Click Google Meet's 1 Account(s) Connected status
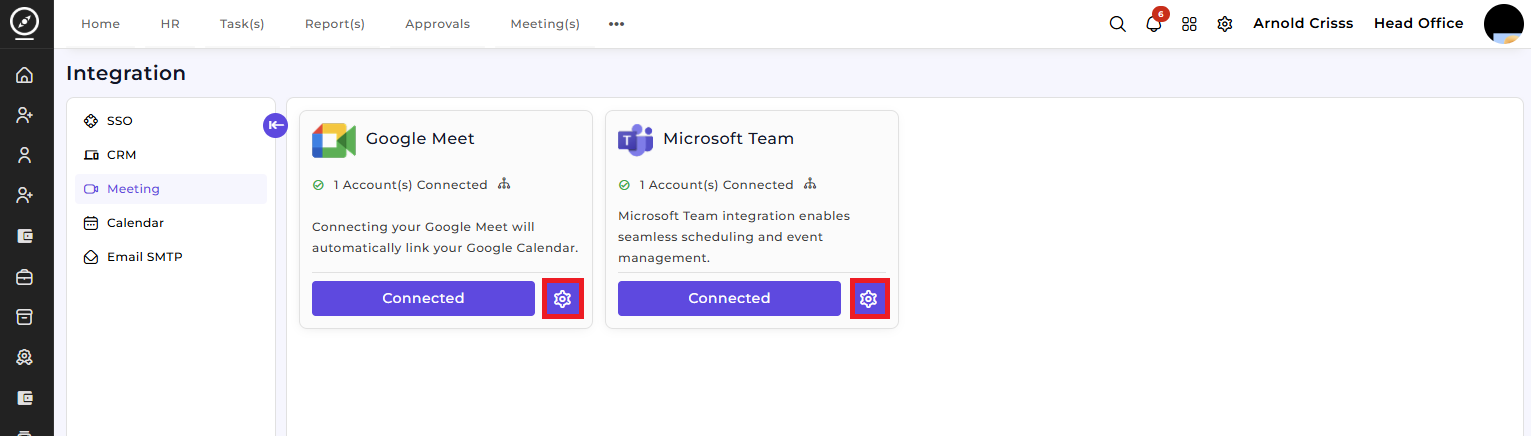Viewport: 1531px width, 436px height. coord(410,185)
